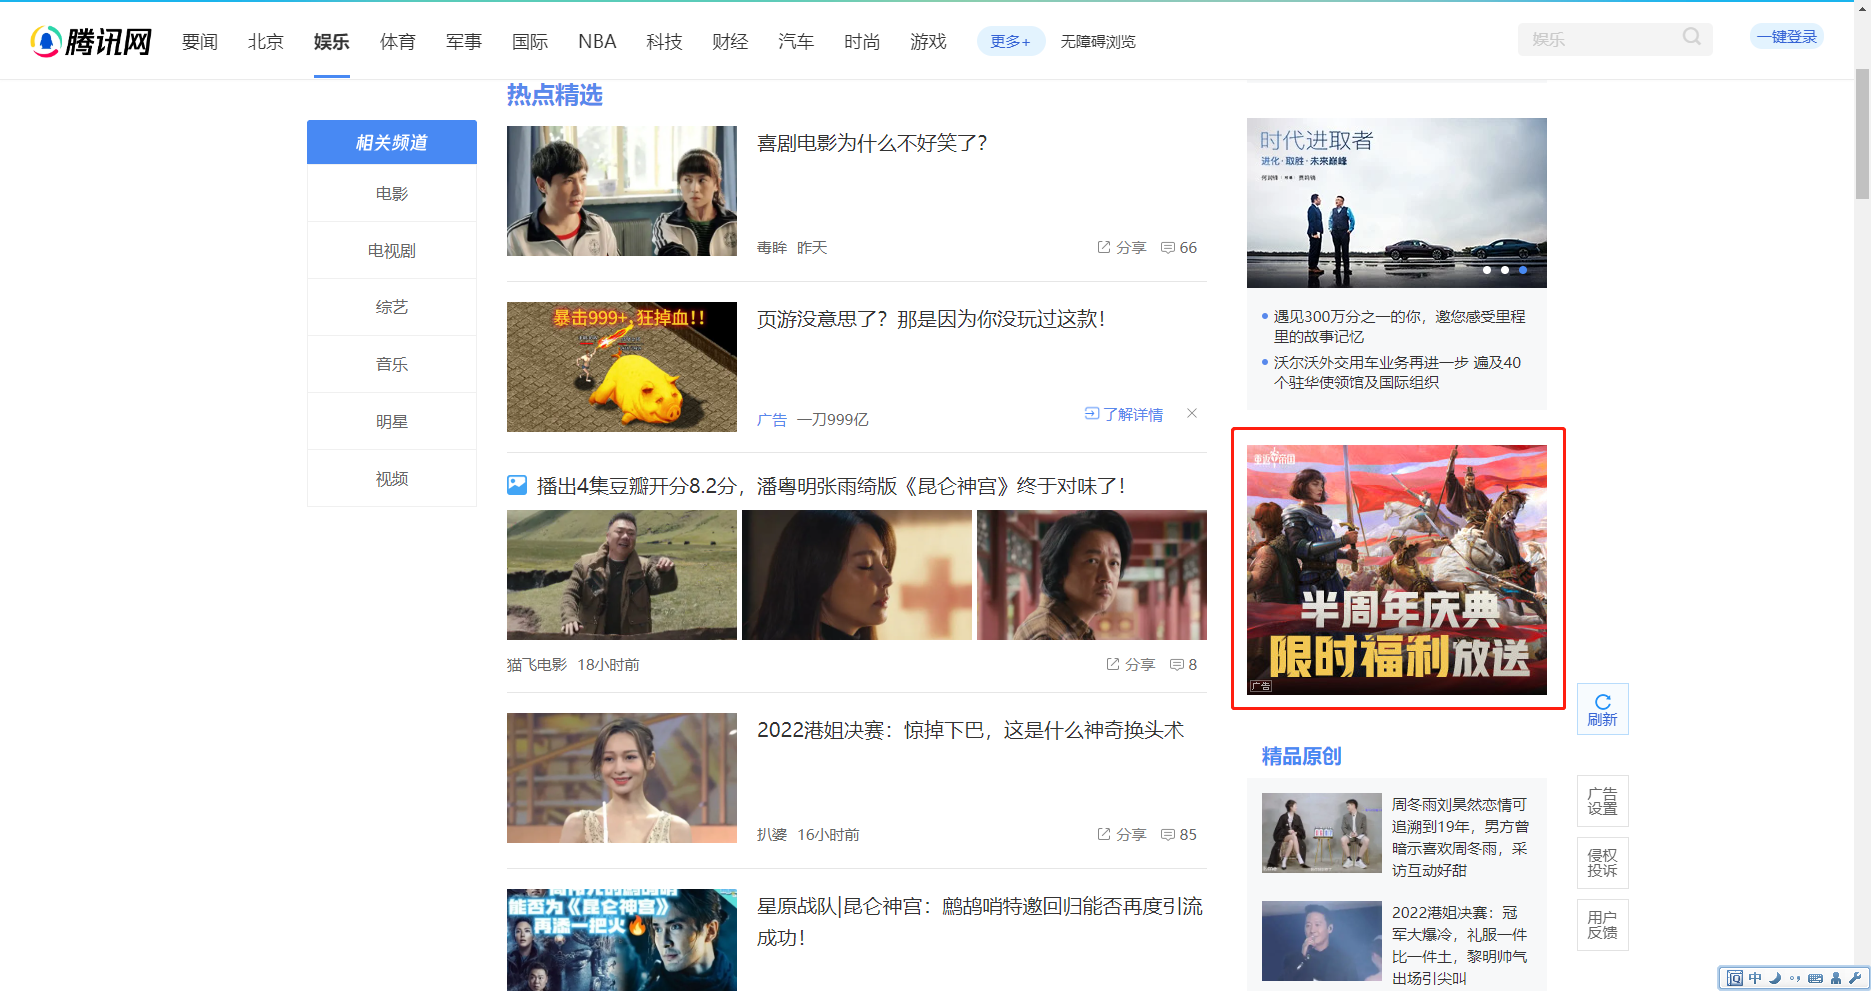Click the 娱乐 search input field
The height and width of the screenshot is (991, 1871).
pyautogui.click(x=1600, y=39)
